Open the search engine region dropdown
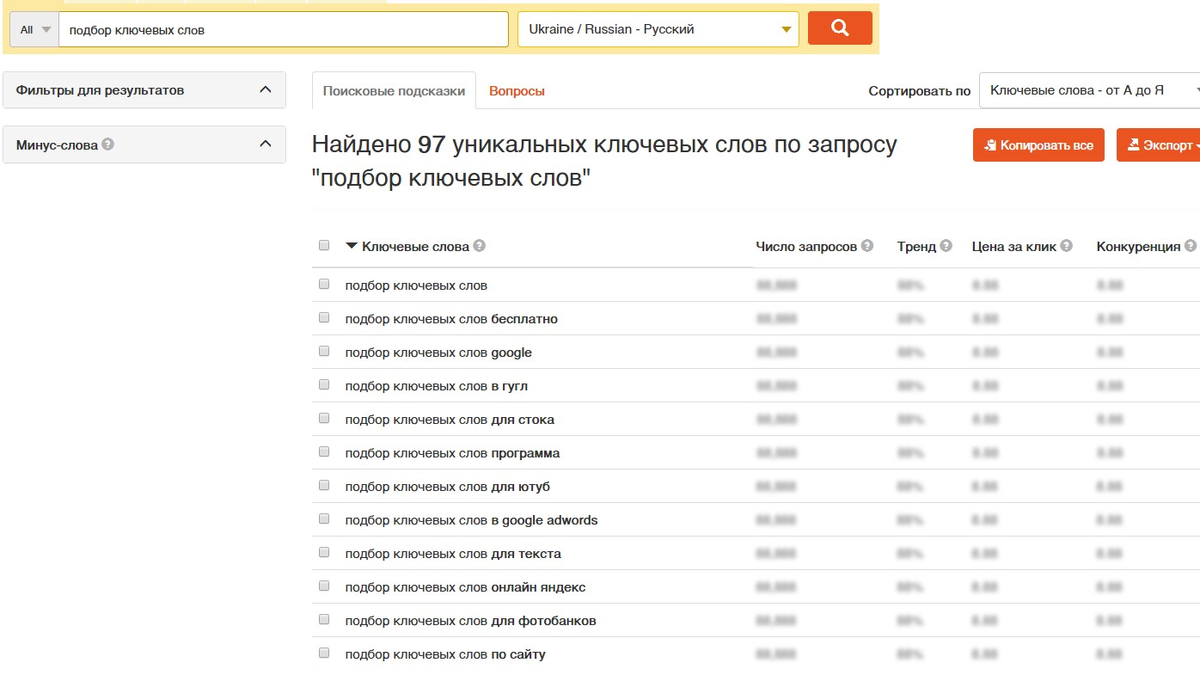Screen dimensions: 1200x675 pos(655,28)
